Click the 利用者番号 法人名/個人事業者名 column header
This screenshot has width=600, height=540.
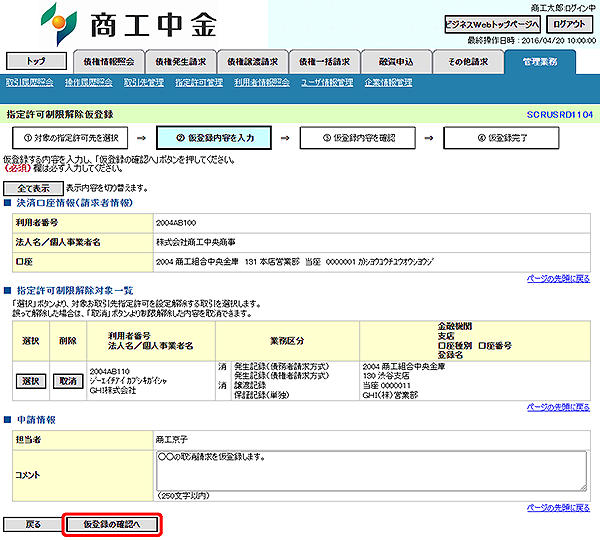point(150,341)
